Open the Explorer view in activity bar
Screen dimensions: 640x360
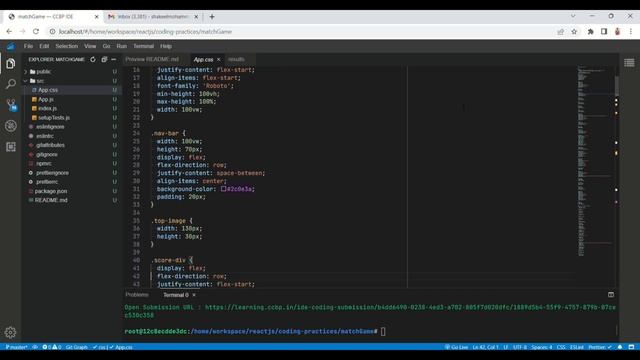click(x=11, y=64)
